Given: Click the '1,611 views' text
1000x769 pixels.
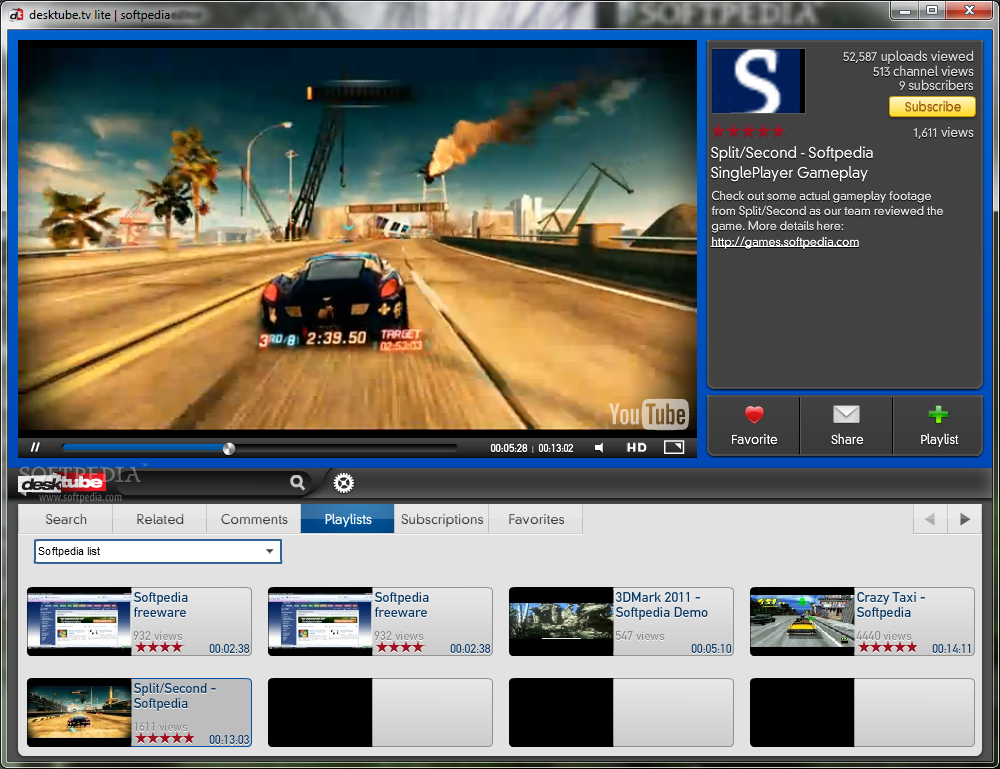Looking at the screenshot, I should pyautogui.click(x=943, y=133).
